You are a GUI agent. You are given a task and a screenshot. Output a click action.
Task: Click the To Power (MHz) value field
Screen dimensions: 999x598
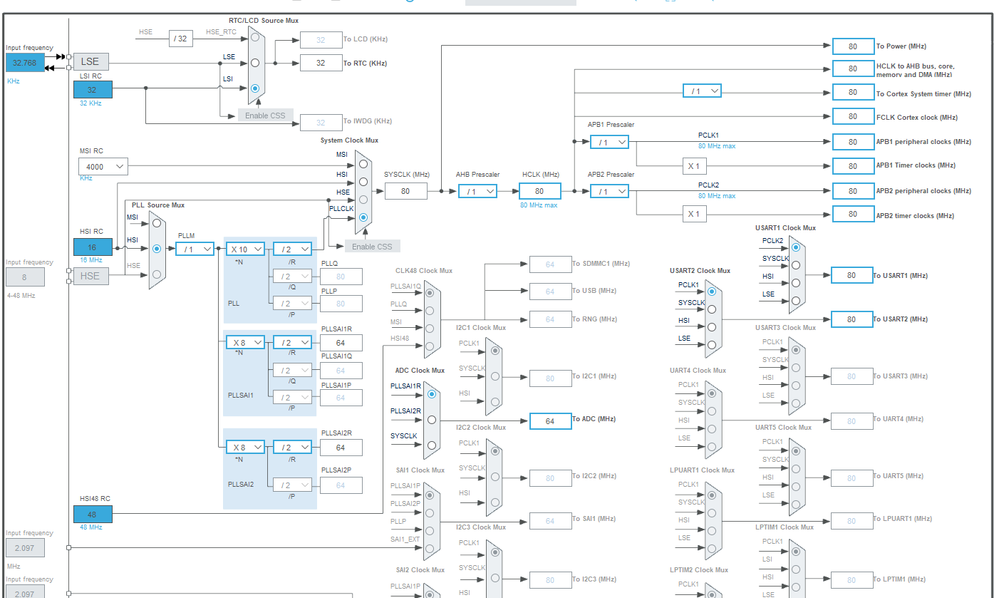(x=852, y=46)
